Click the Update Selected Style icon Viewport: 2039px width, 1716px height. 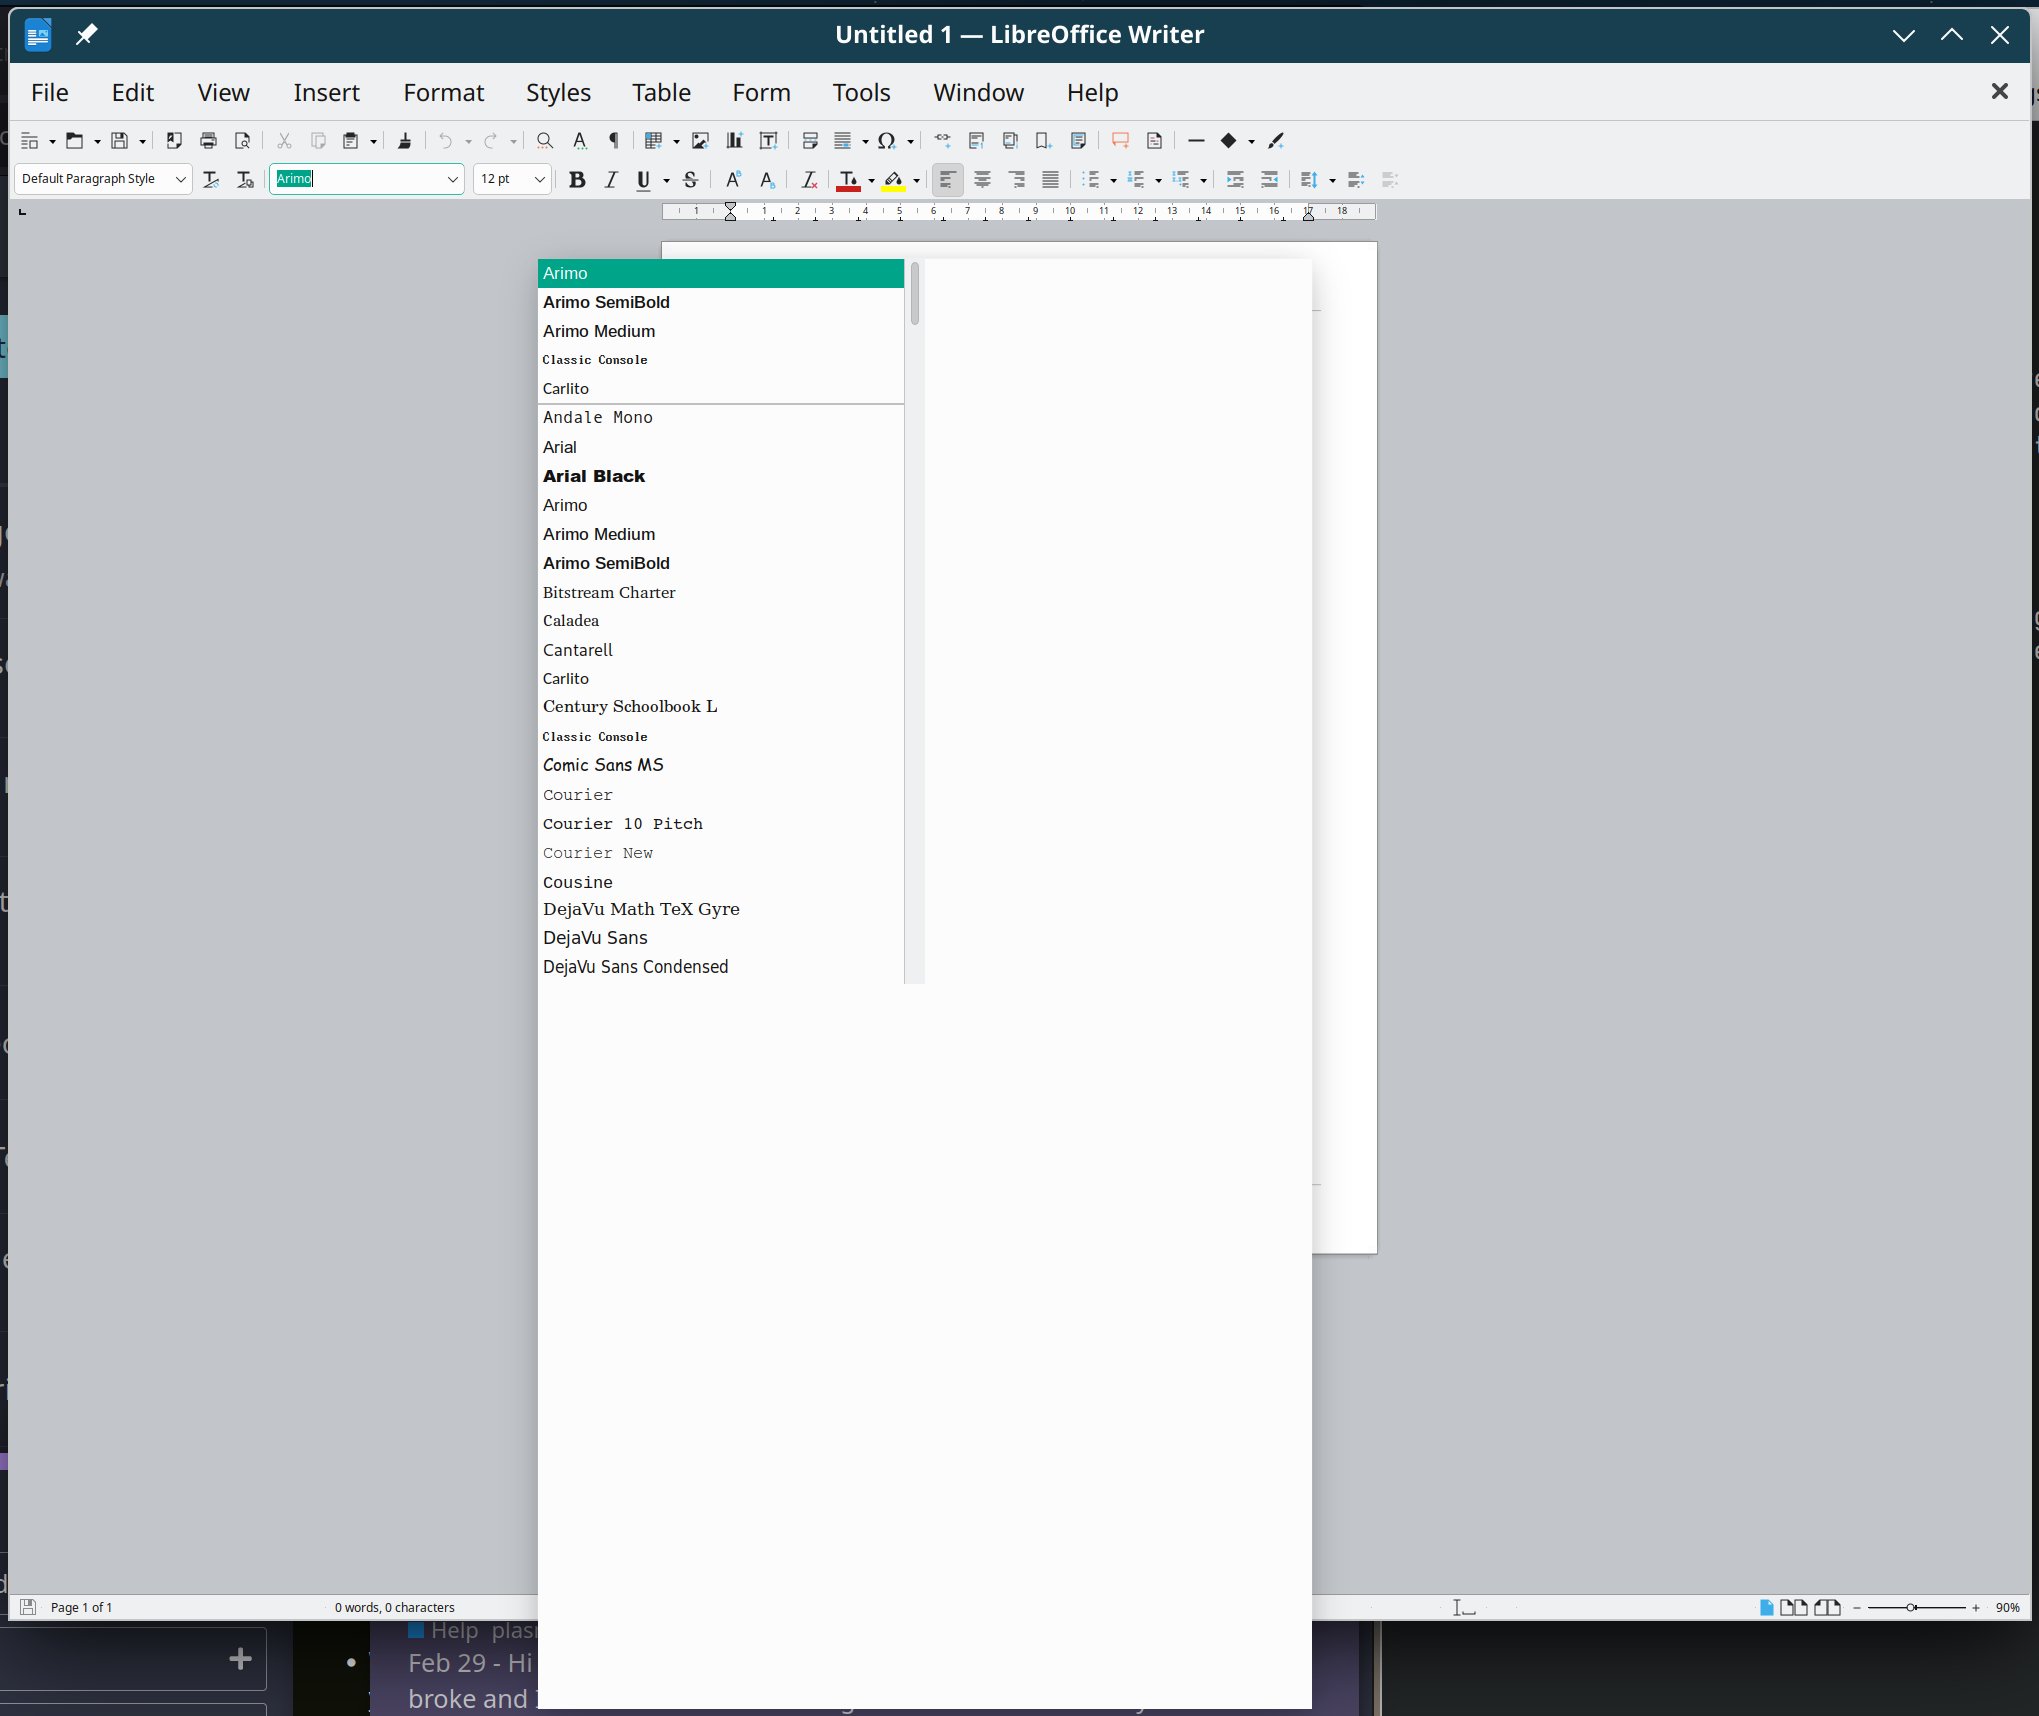pos(211,180)
